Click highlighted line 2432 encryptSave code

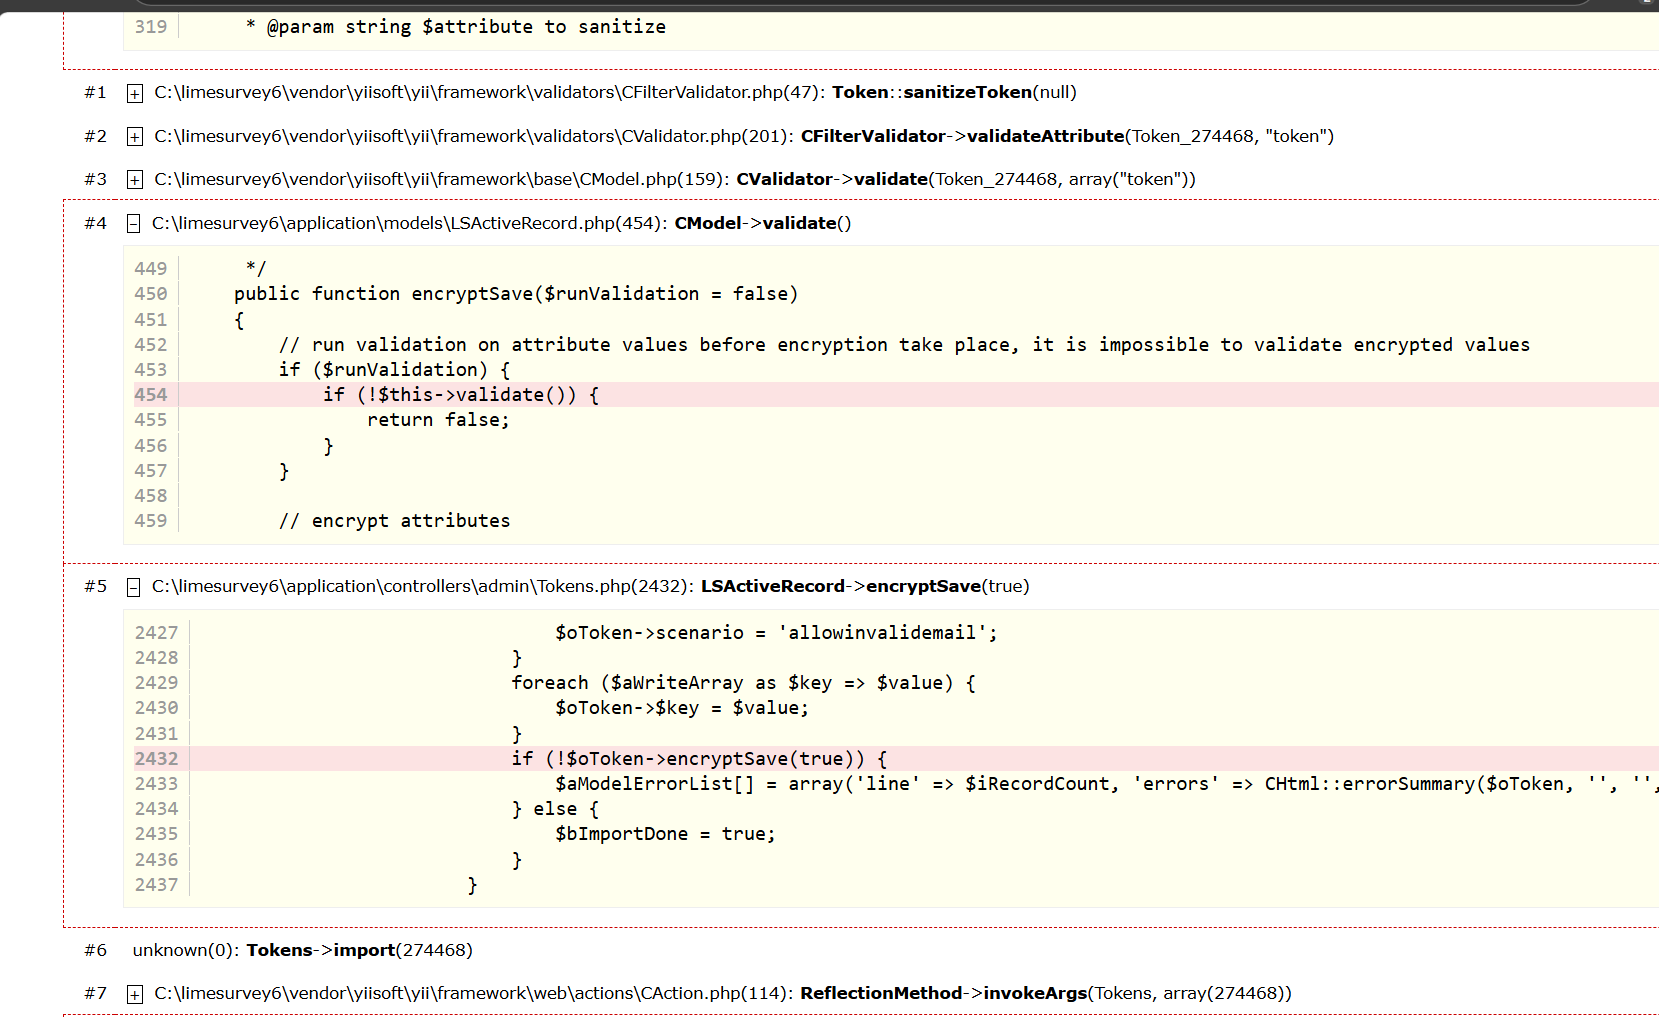[x=699, y=759]
